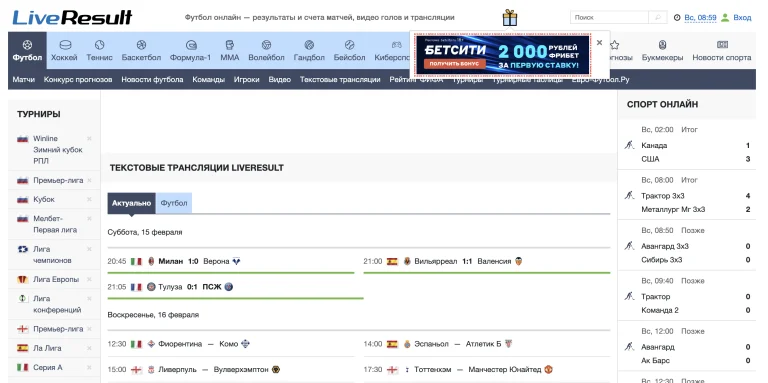
Task: Open the Матчи submenu item
Action: [x=24, y=79]
